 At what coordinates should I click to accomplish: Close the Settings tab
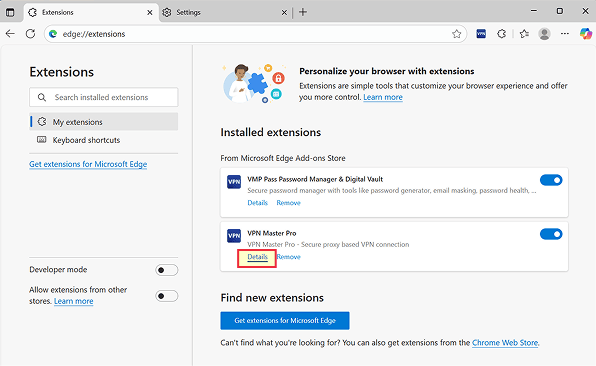pyautogui.click(x=284, y=13)
